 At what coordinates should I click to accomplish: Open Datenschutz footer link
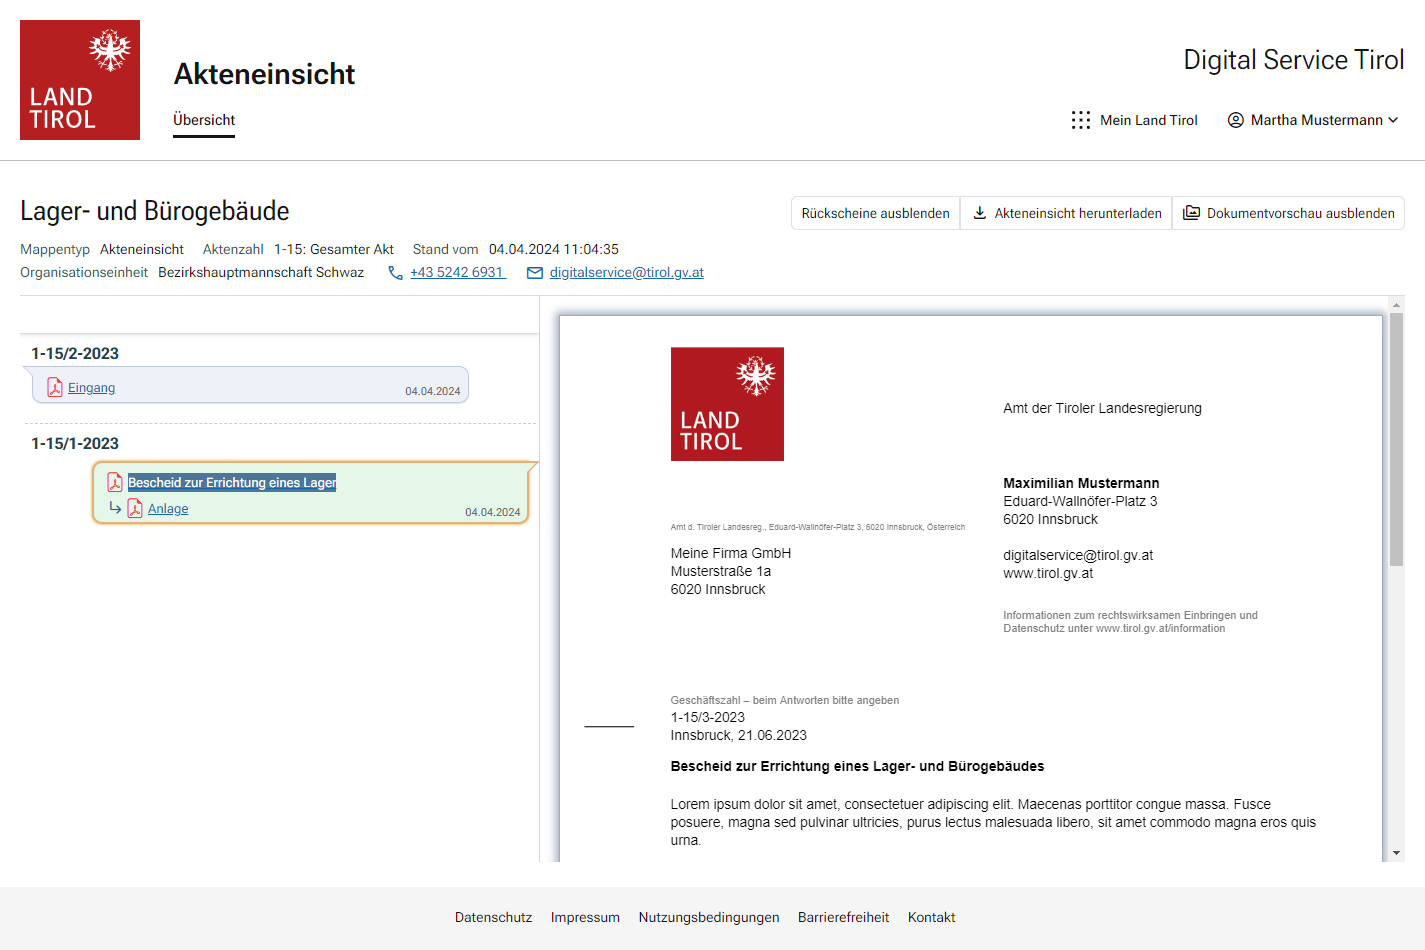coord(493,917)
